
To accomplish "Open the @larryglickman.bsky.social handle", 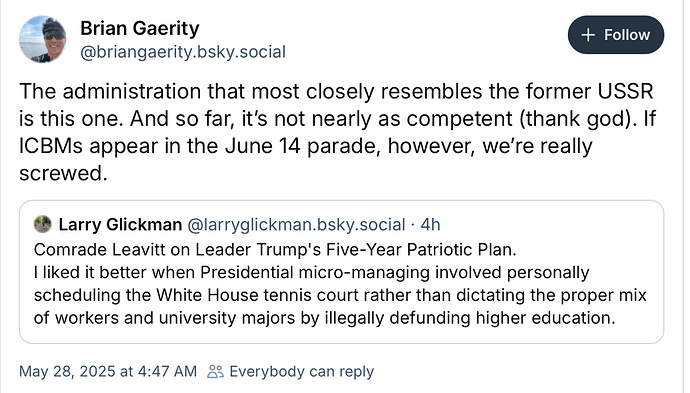I will pos(296,224).
